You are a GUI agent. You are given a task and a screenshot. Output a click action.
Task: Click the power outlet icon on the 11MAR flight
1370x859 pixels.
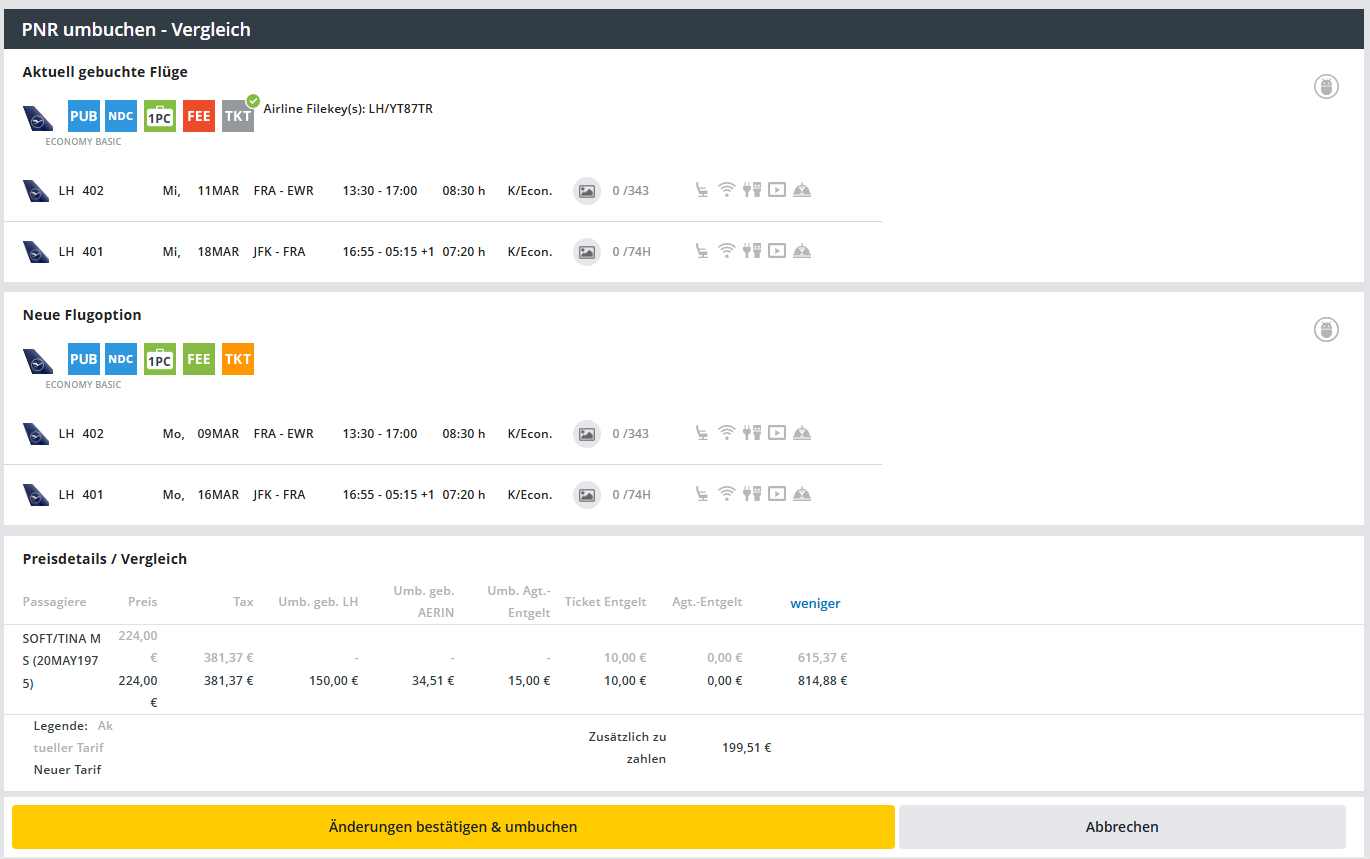click(x=752, y=190)
